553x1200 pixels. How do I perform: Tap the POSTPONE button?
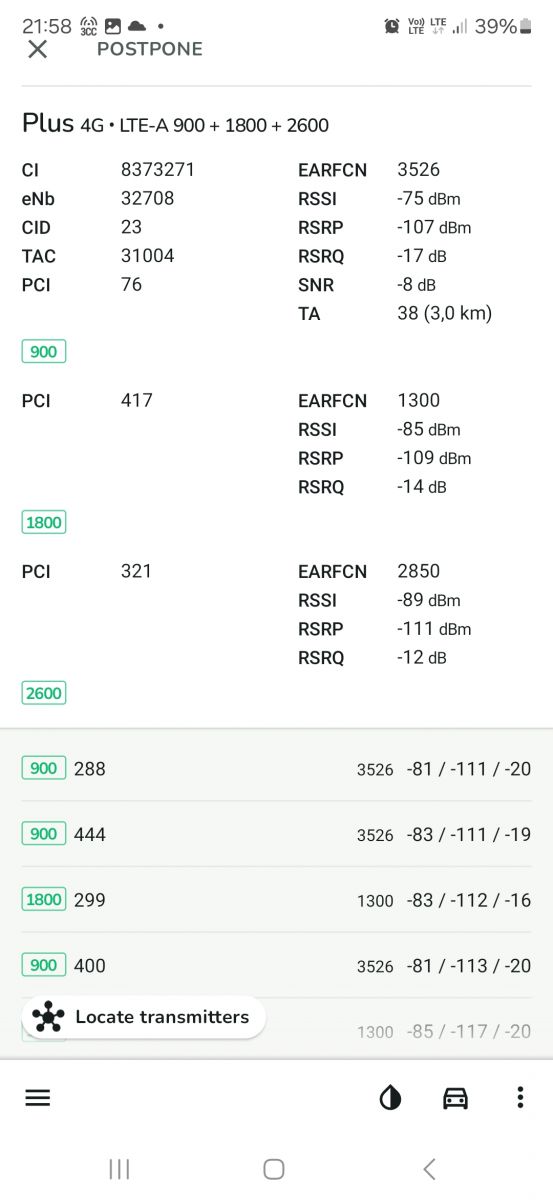tap(149, 49)
